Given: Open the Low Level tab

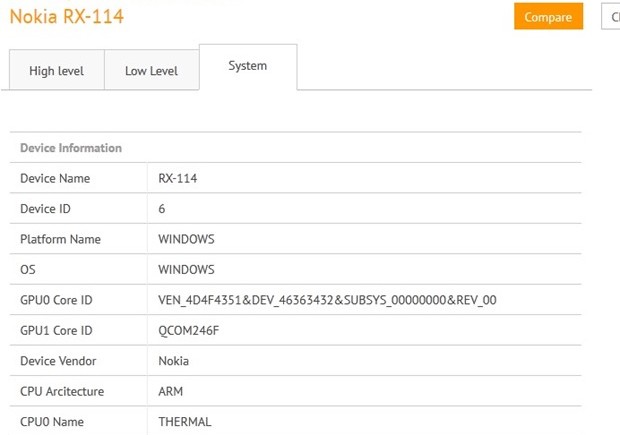Looking at the screenshot, I should [x=151, y=71].
